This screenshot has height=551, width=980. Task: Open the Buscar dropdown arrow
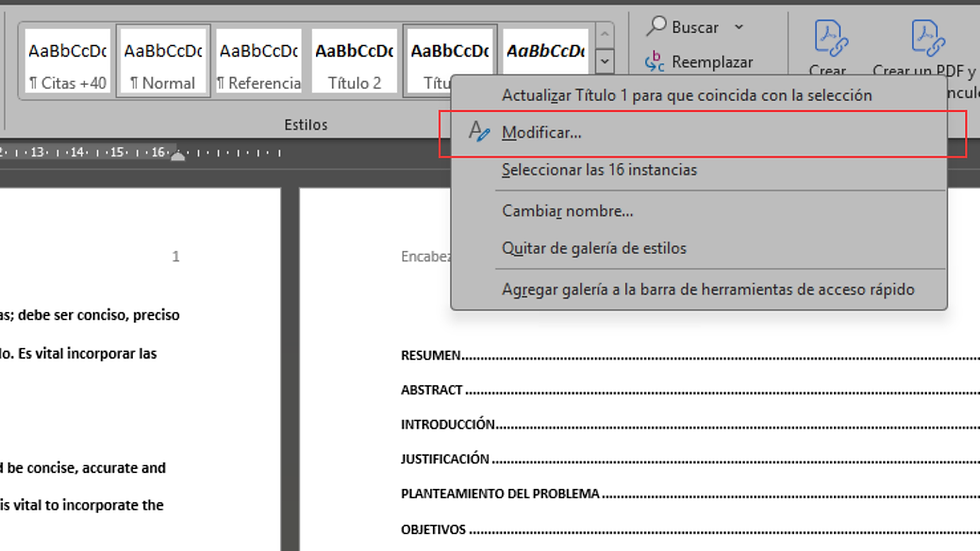[739, 27]
